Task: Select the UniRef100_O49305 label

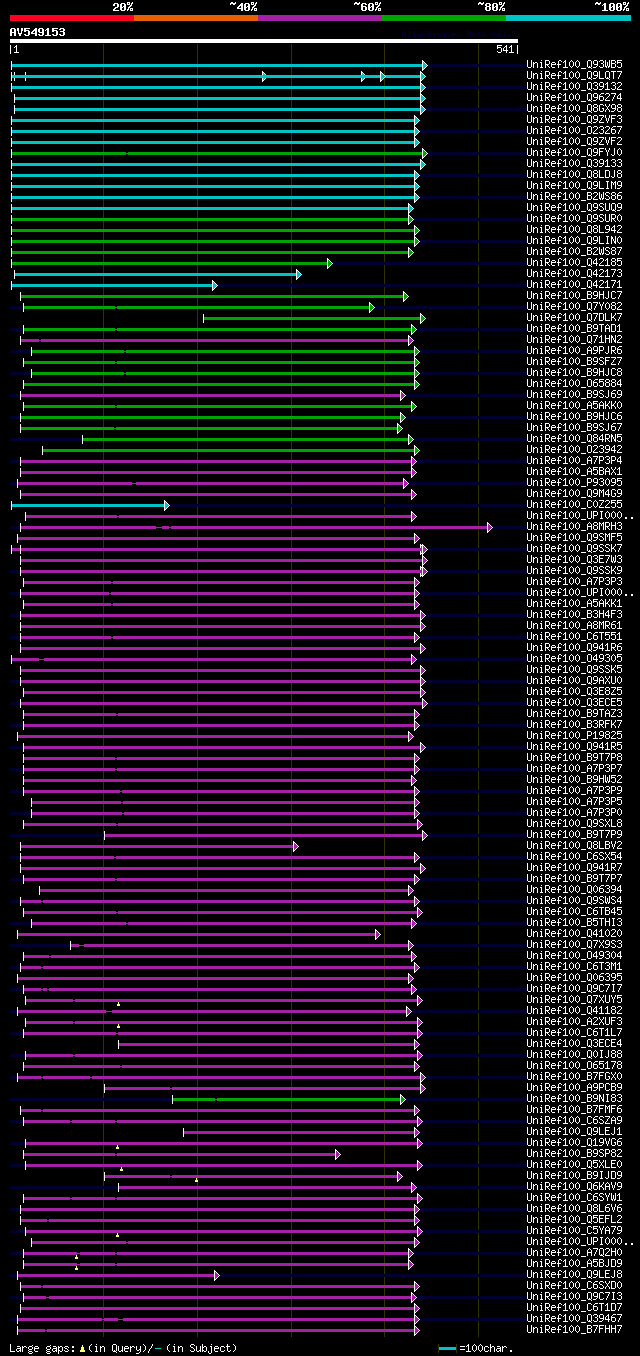Action: [574, 659]
